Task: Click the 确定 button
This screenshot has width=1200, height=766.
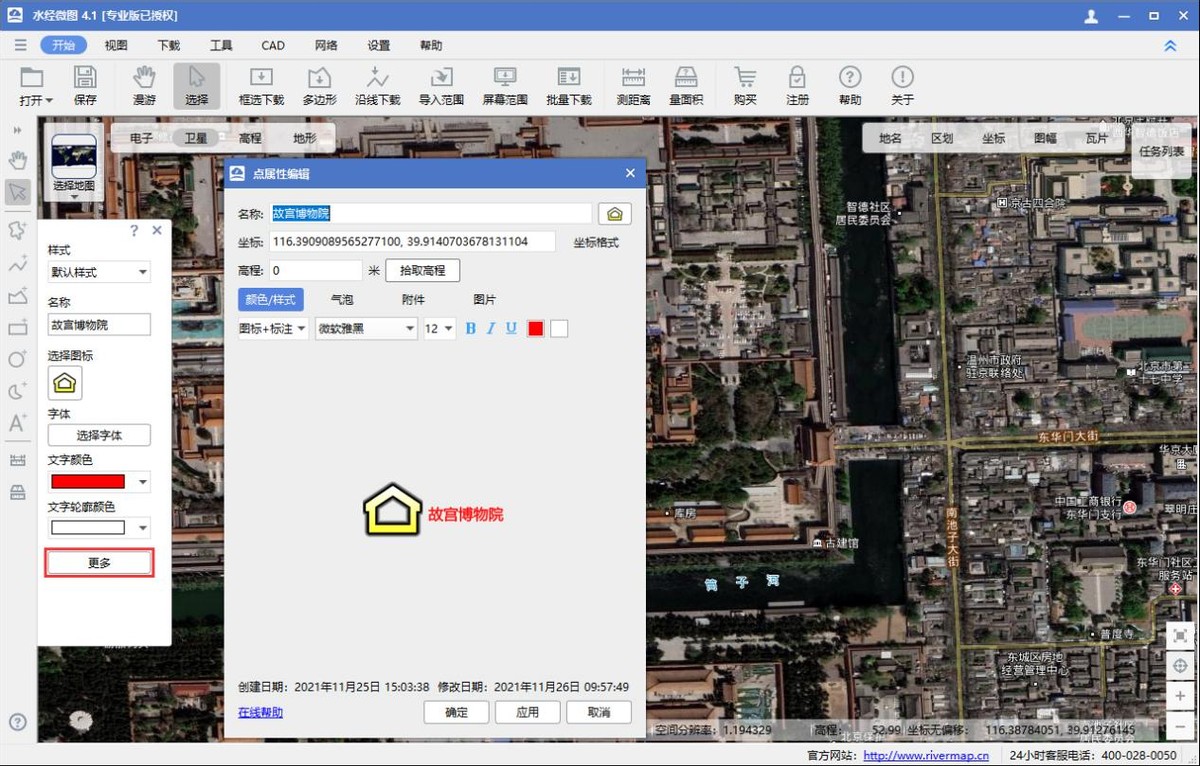Action: pyautogui.click(x=456, y=712)
